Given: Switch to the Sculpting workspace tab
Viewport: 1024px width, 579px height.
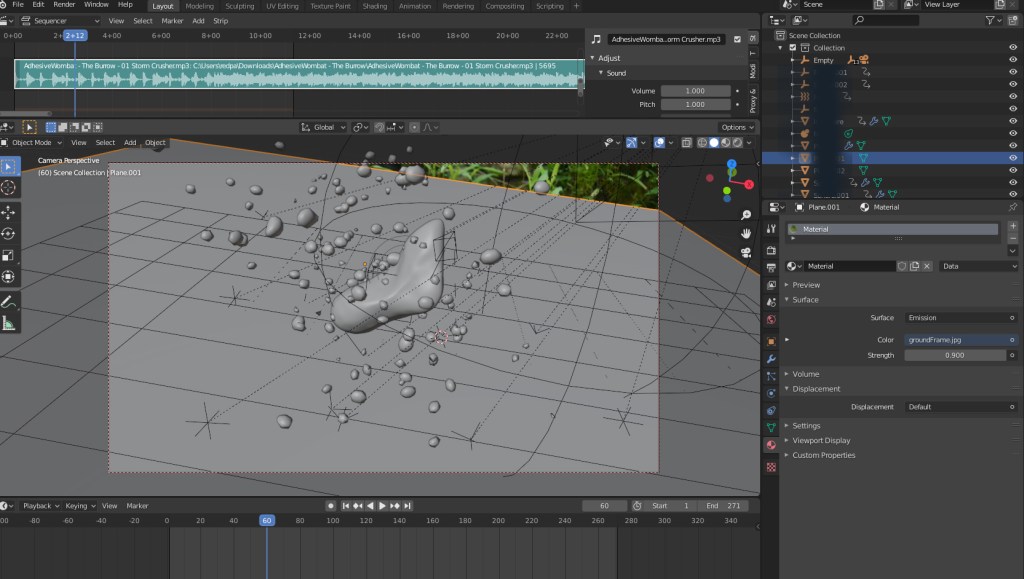Looking at the screenshot, I should coord(240,6).
